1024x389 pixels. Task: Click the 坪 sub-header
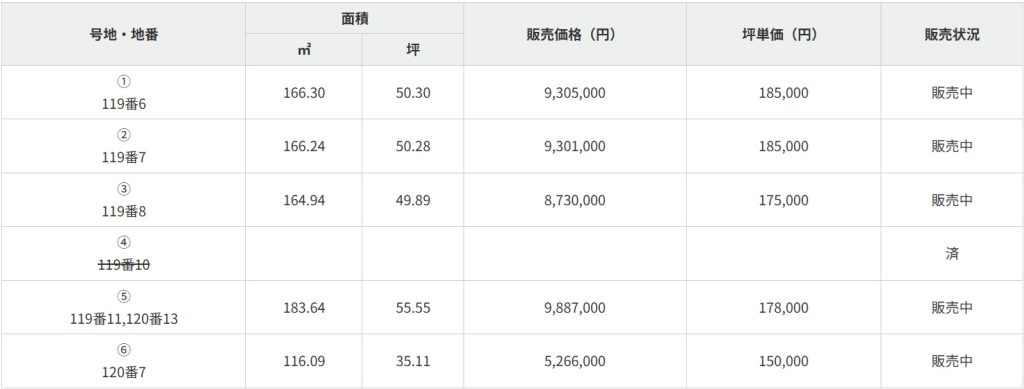click(x=413, y=50)
